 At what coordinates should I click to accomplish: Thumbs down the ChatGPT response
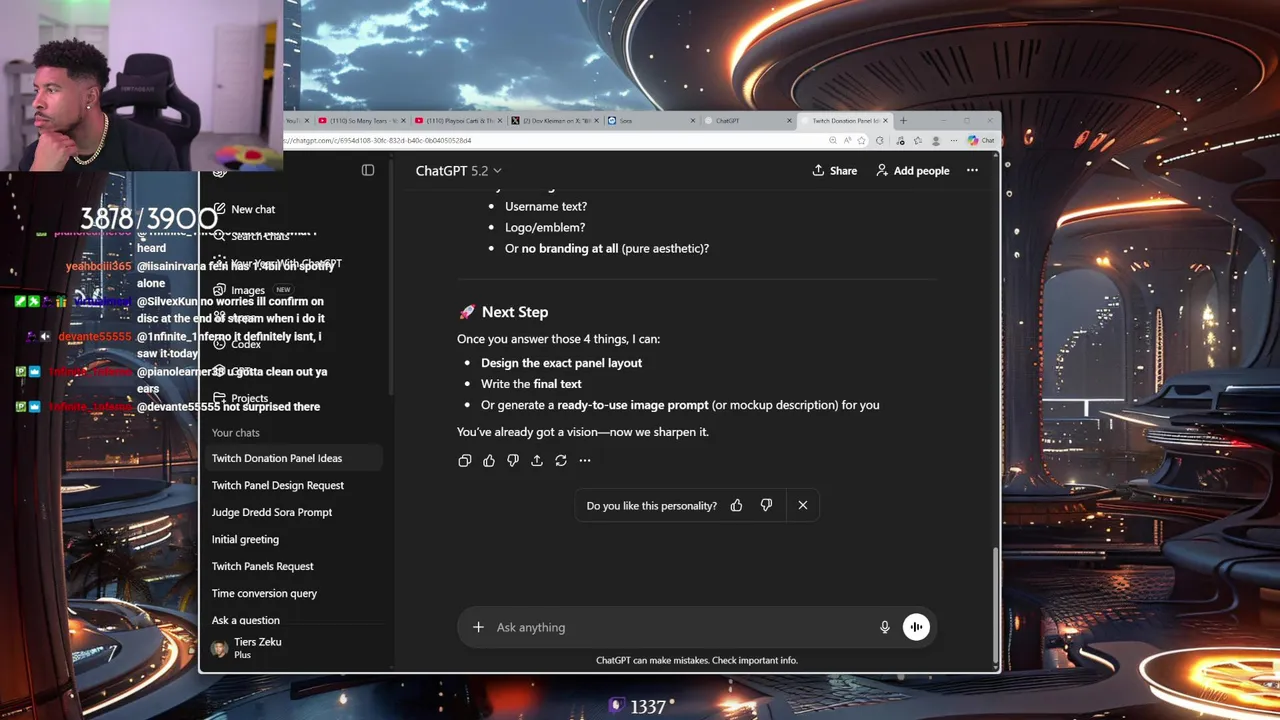click(x=513, y=460)
